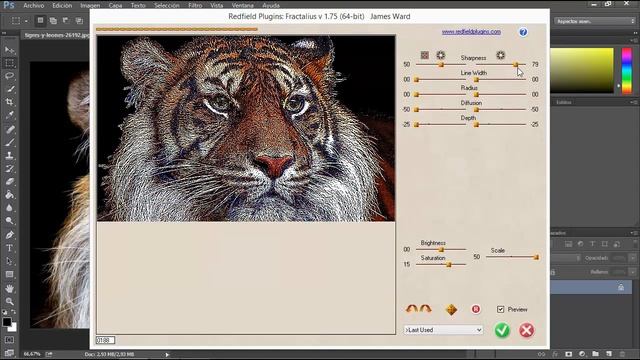Screen dimensions: 640x360
Task: Select the Lasso tool
Action: 9,76
